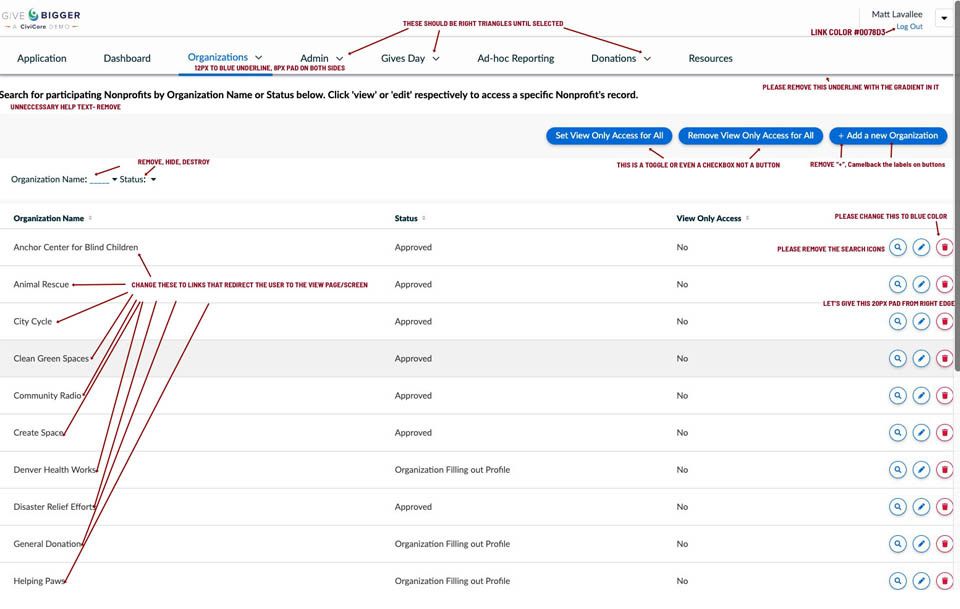
Task: Click the edit pencil icon for Animal Rescue
Action: pos(921,285)
